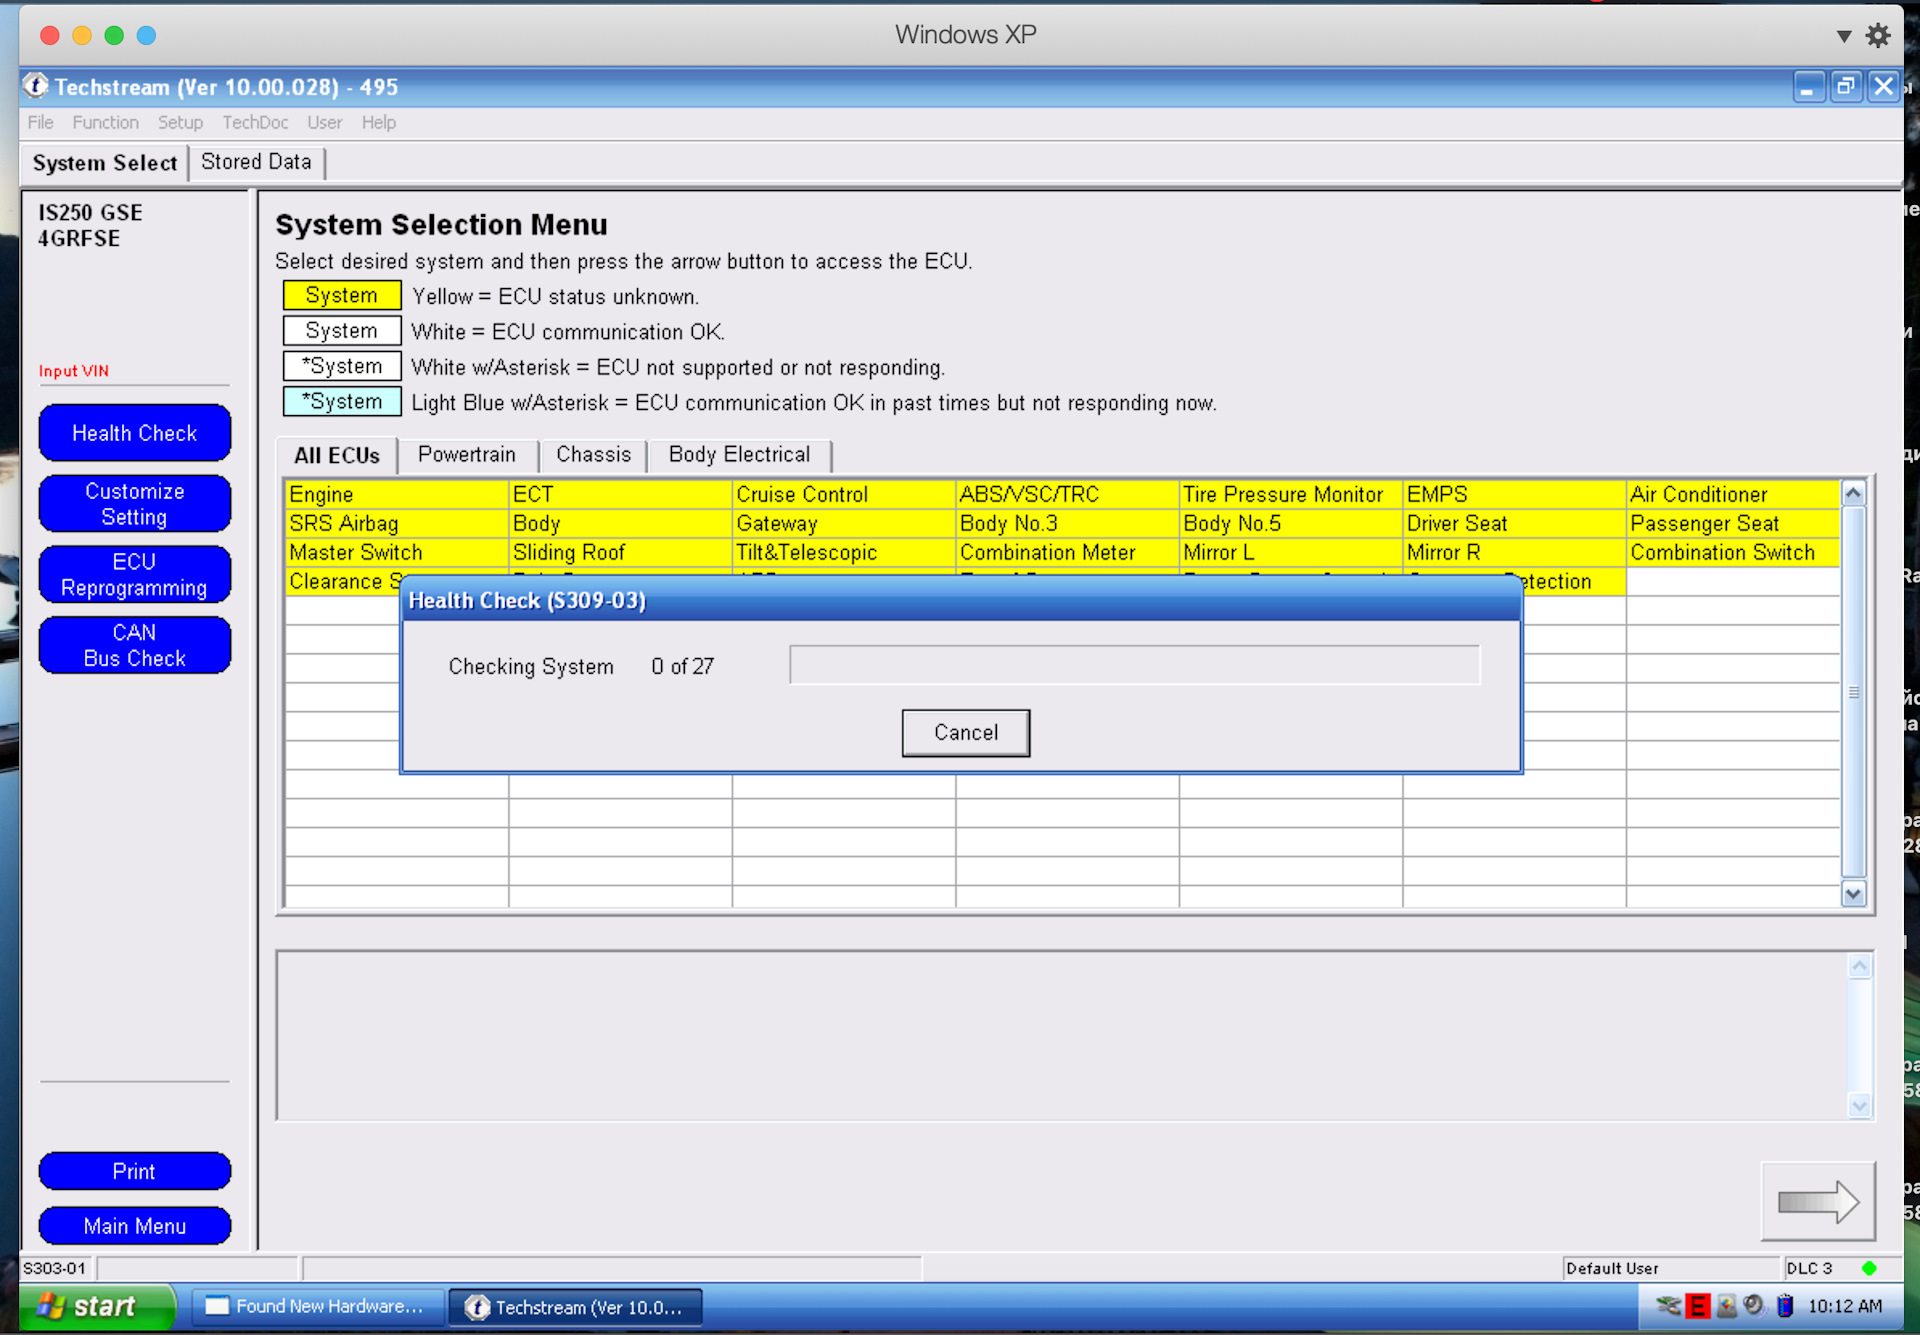Select the Driver Seat cell

pyautogui.click(x=1514, y=523)
